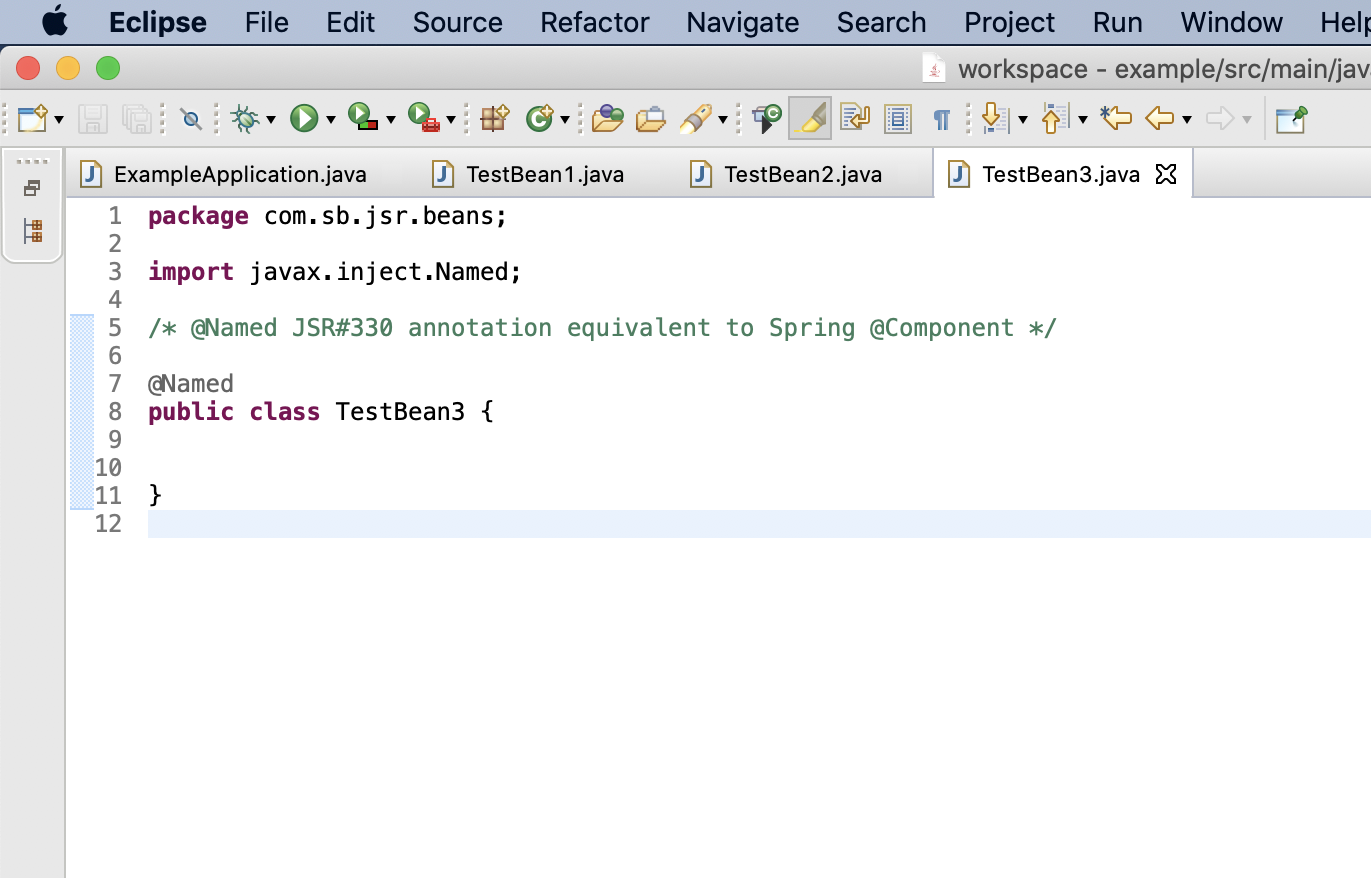
Task: Open the Refactor menu
Action: (x=594, y=22)
